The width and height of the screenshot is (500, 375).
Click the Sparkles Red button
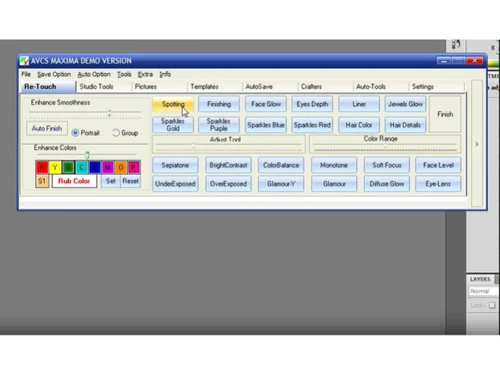click(312, 125)
